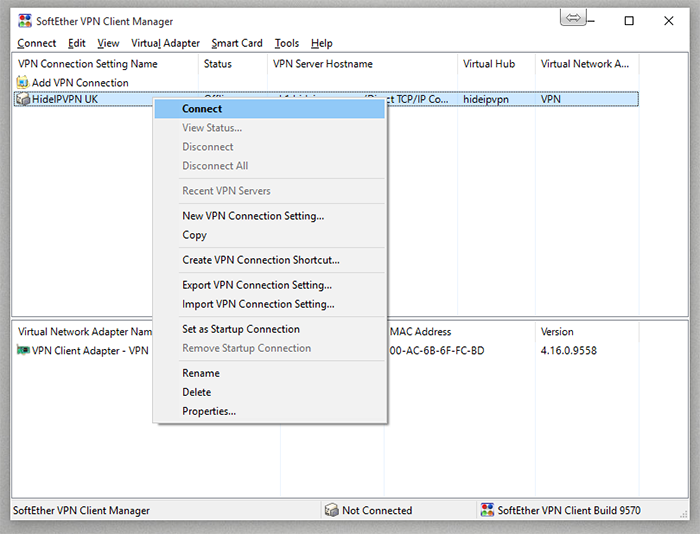The image size is (700, 534).
Task: Select Create VPN Connection Shortcut...
Action: pyautogui.click(x=270, y=260)
